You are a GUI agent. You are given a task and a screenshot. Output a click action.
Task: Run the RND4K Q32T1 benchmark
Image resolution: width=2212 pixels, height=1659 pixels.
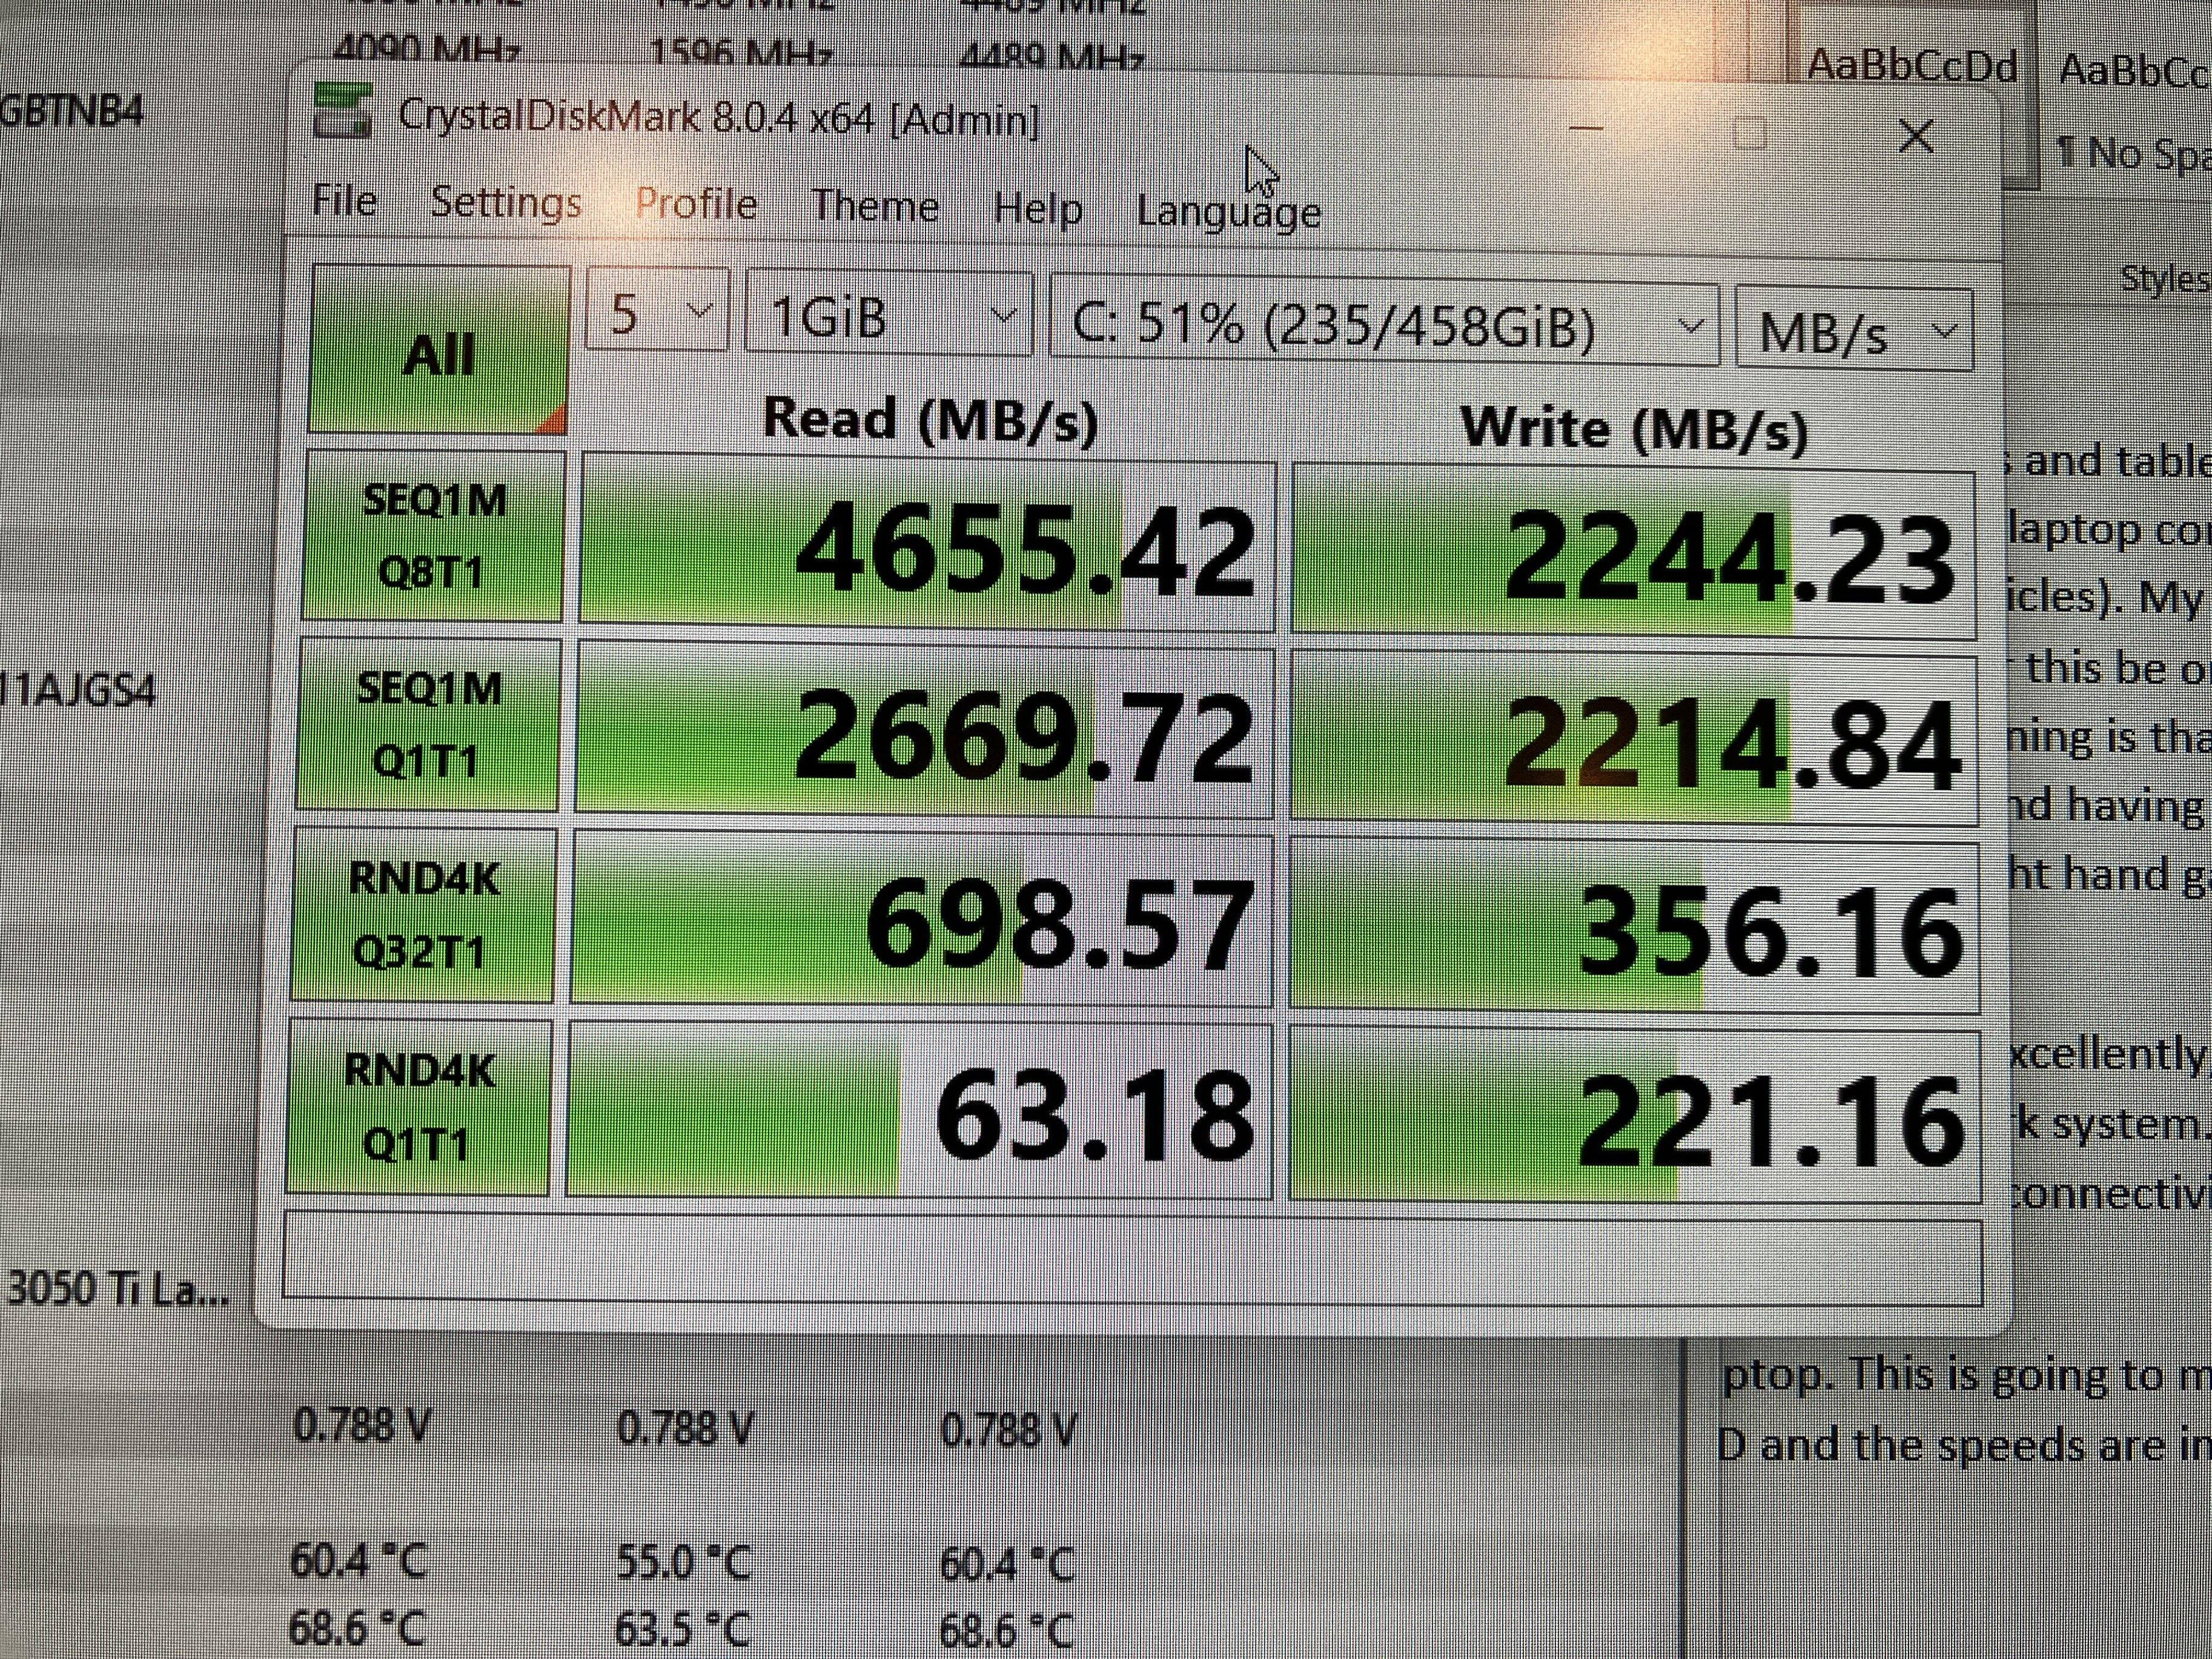423,915
